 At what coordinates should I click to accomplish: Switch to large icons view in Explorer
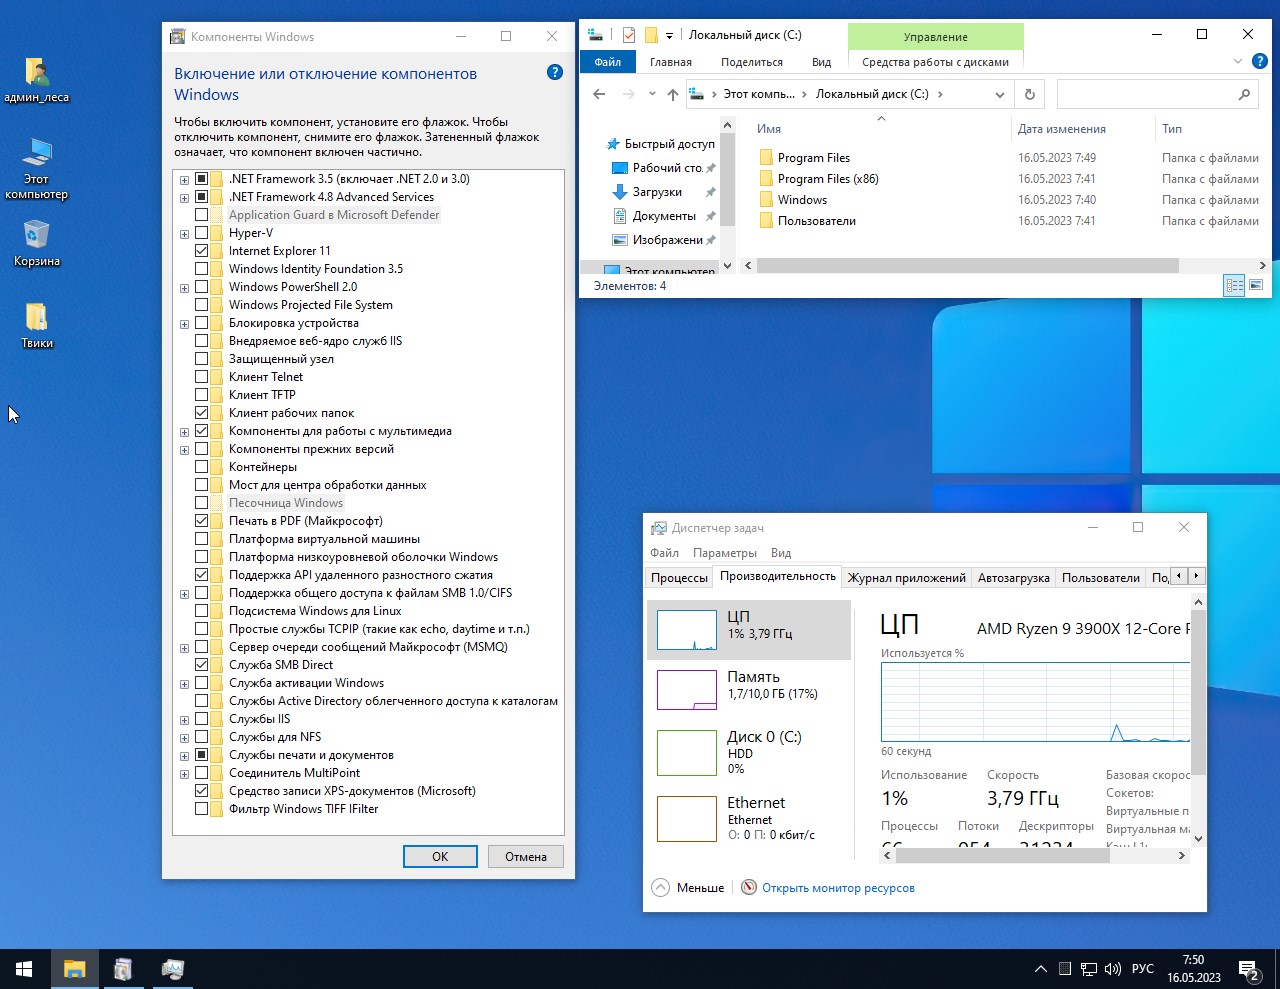[x=1256, y=286]
